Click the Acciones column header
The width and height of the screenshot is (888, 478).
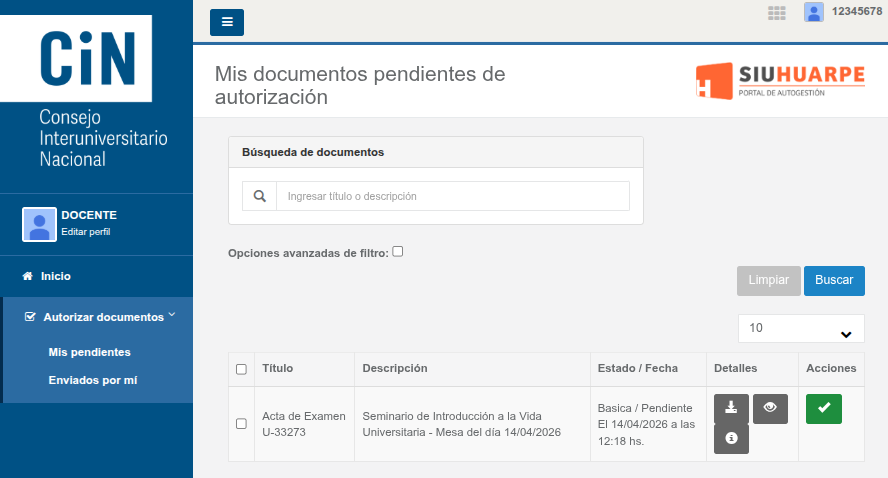[831, 368]
